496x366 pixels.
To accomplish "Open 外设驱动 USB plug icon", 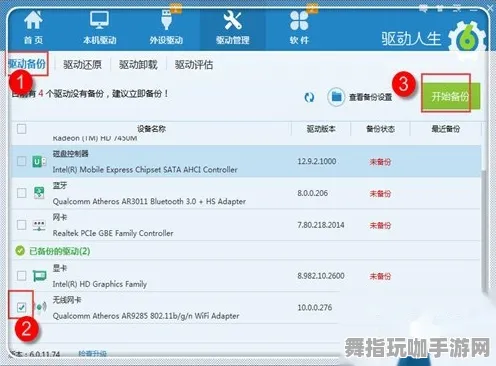I will (x=166, y=20).
